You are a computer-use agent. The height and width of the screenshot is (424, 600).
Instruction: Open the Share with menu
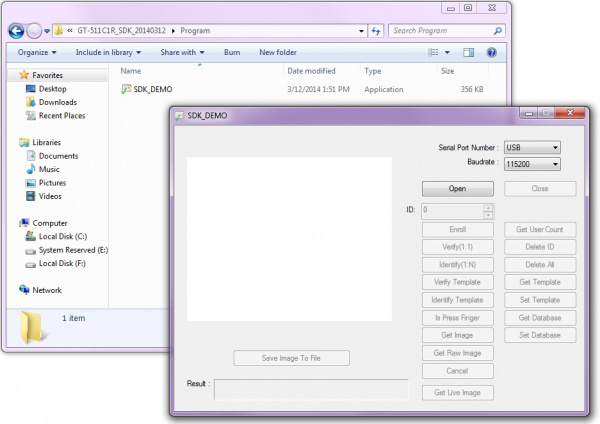coord(182,52)
